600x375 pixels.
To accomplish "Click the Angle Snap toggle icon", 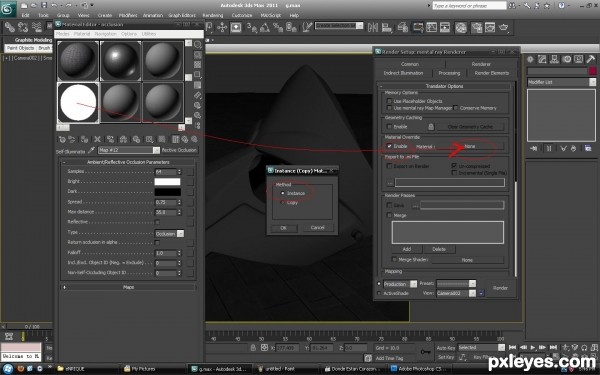I will (264, 27).
